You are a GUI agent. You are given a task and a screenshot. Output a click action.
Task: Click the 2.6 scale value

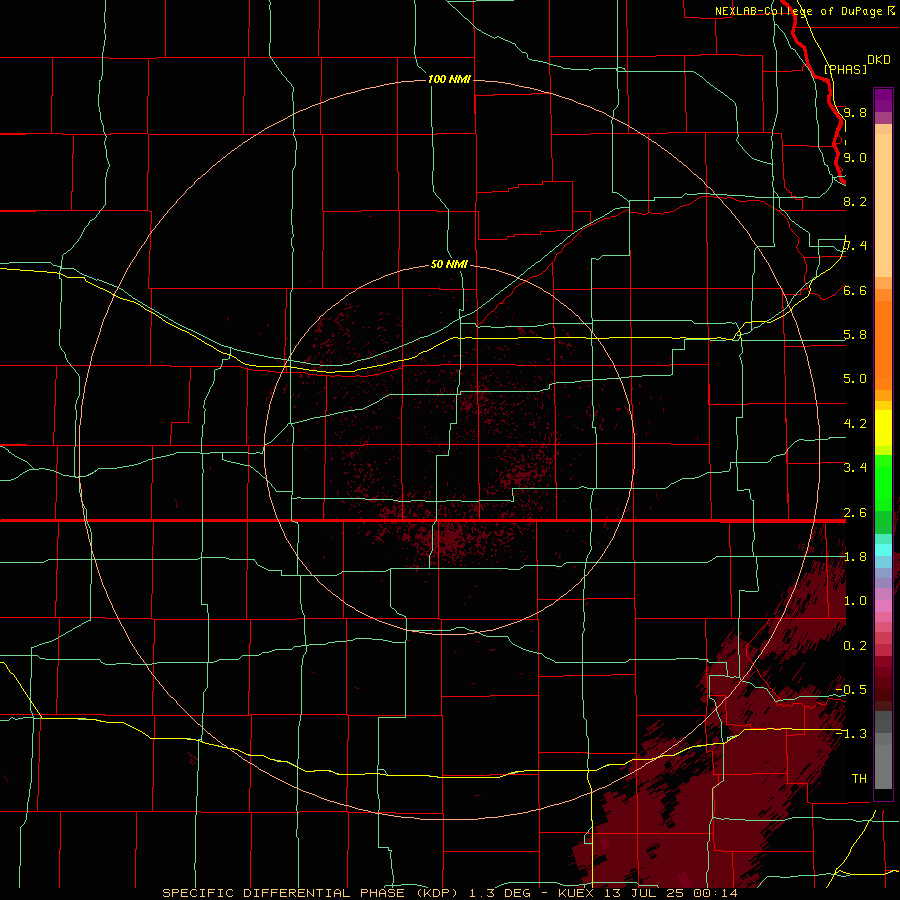(x=855, y=513)
